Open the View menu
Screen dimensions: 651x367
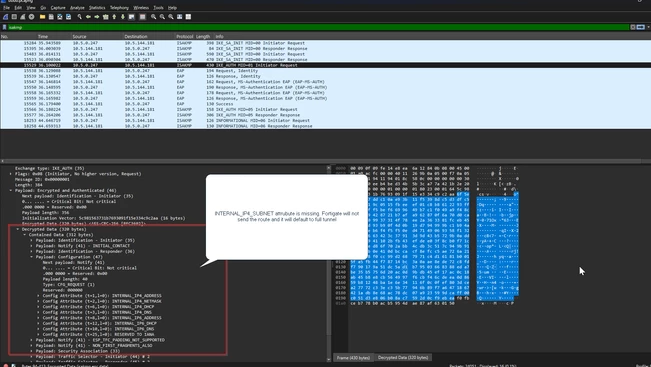(x=31, y=7)
